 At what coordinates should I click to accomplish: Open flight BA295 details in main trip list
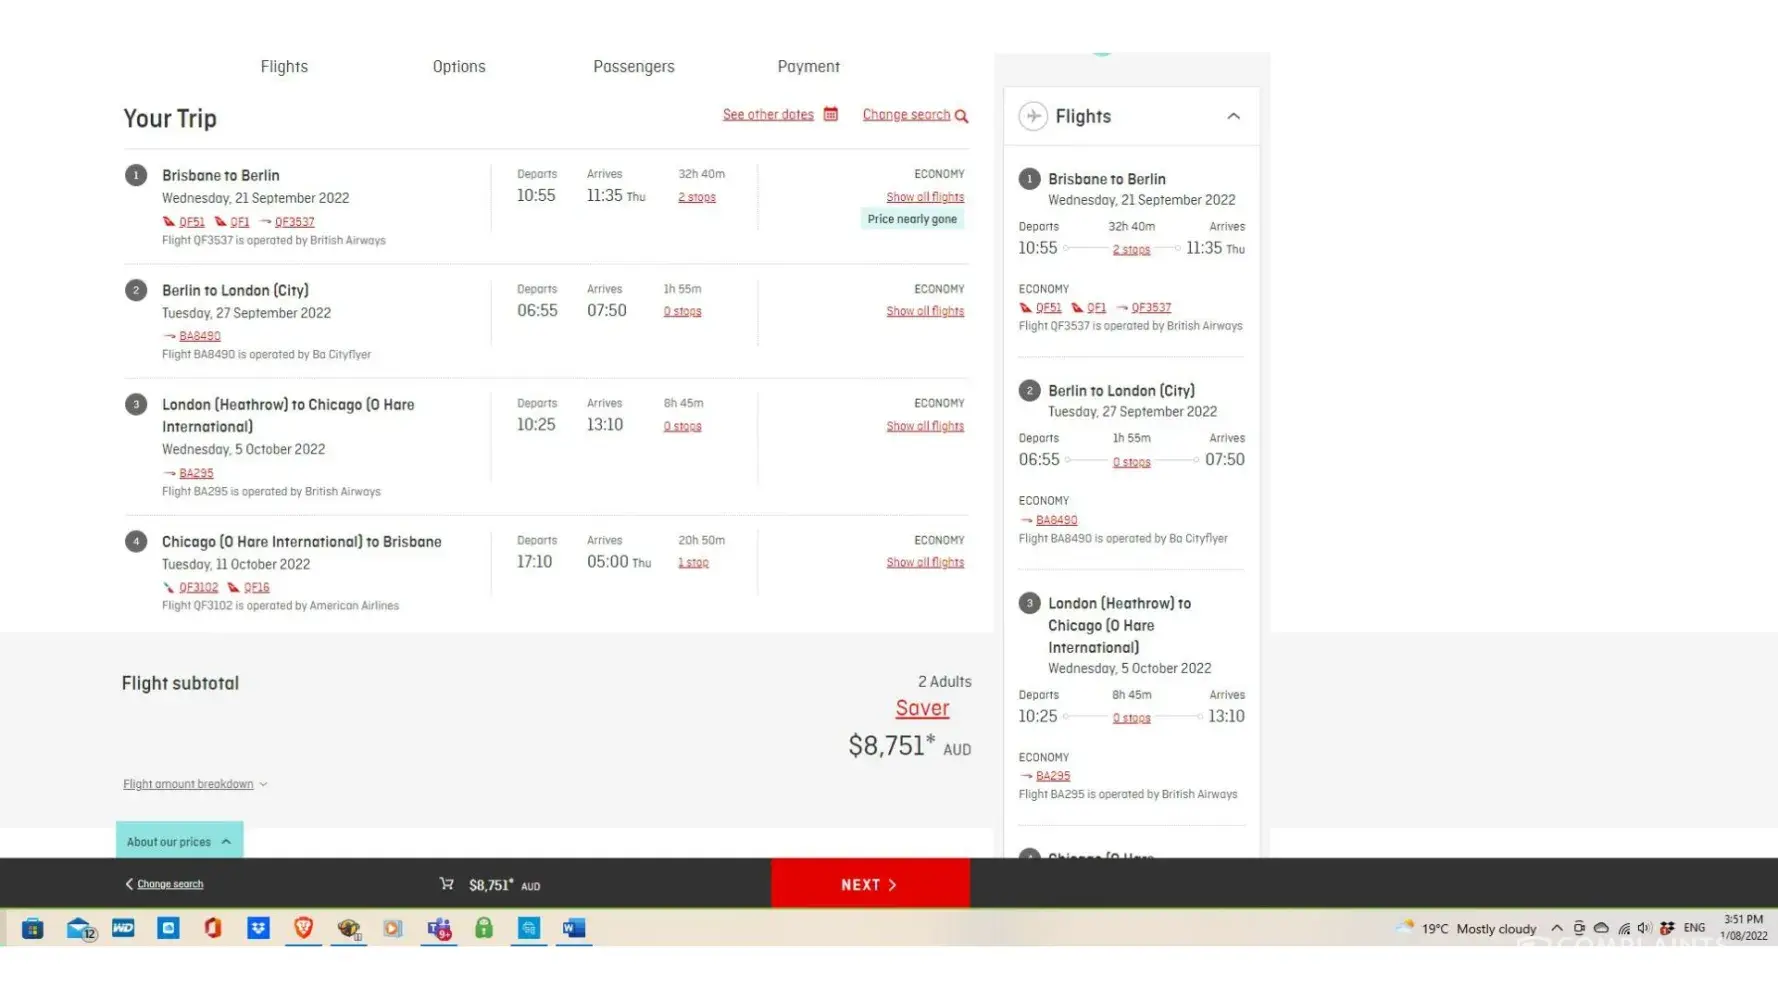tap(196, 473)
